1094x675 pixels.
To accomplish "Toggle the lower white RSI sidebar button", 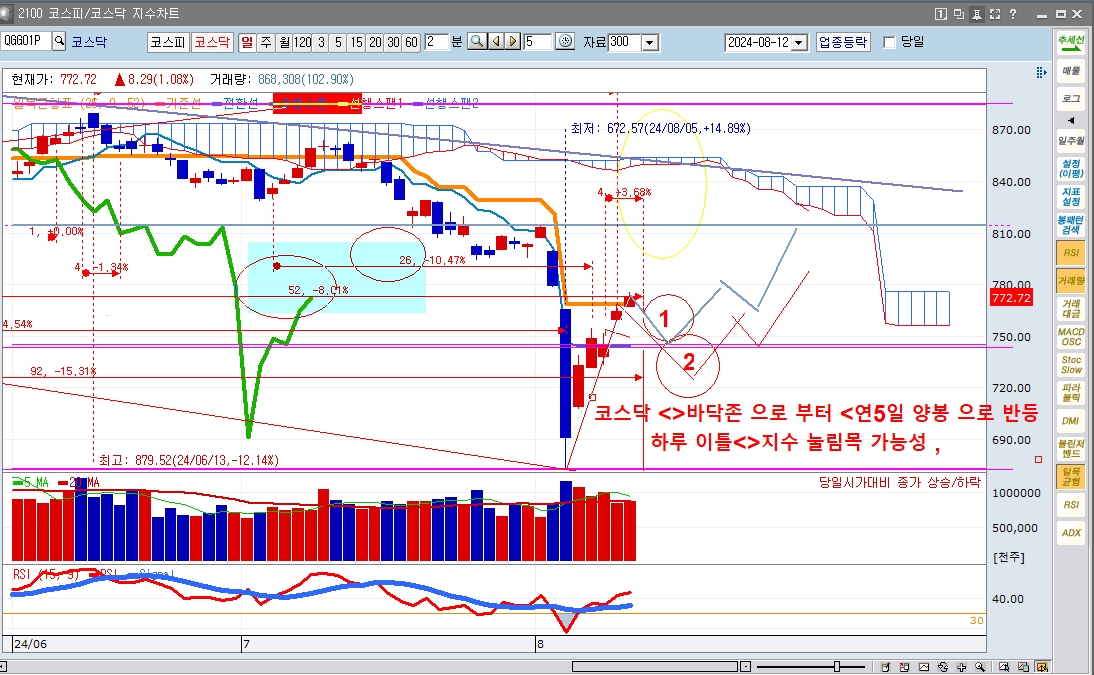I will 1071,504.
